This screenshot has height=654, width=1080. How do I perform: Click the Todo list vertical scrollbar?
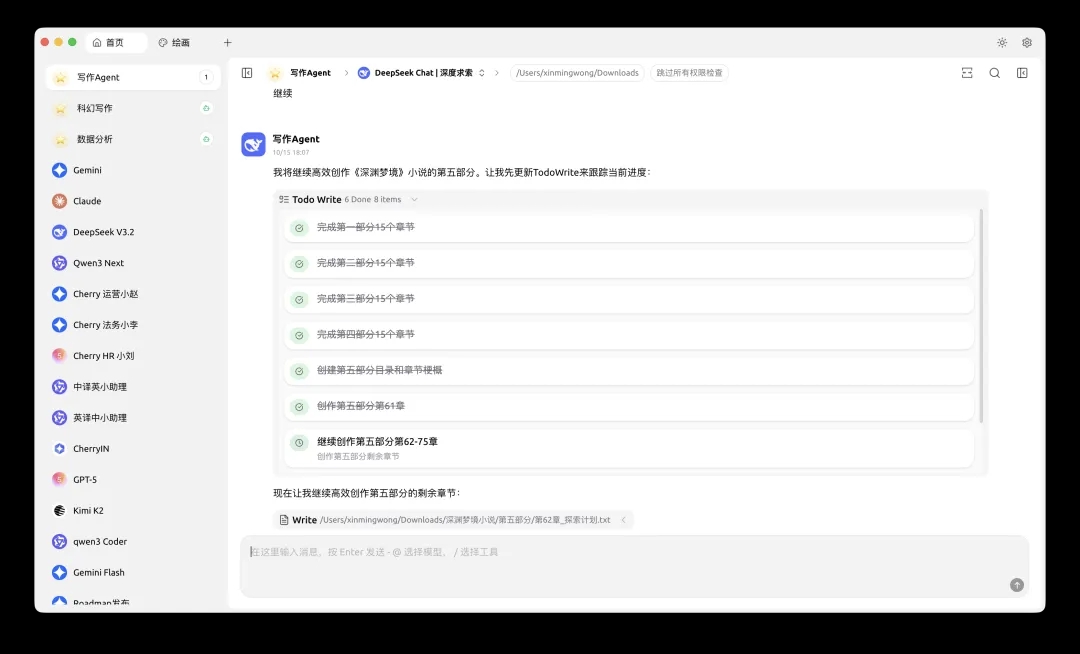point(981,316)
